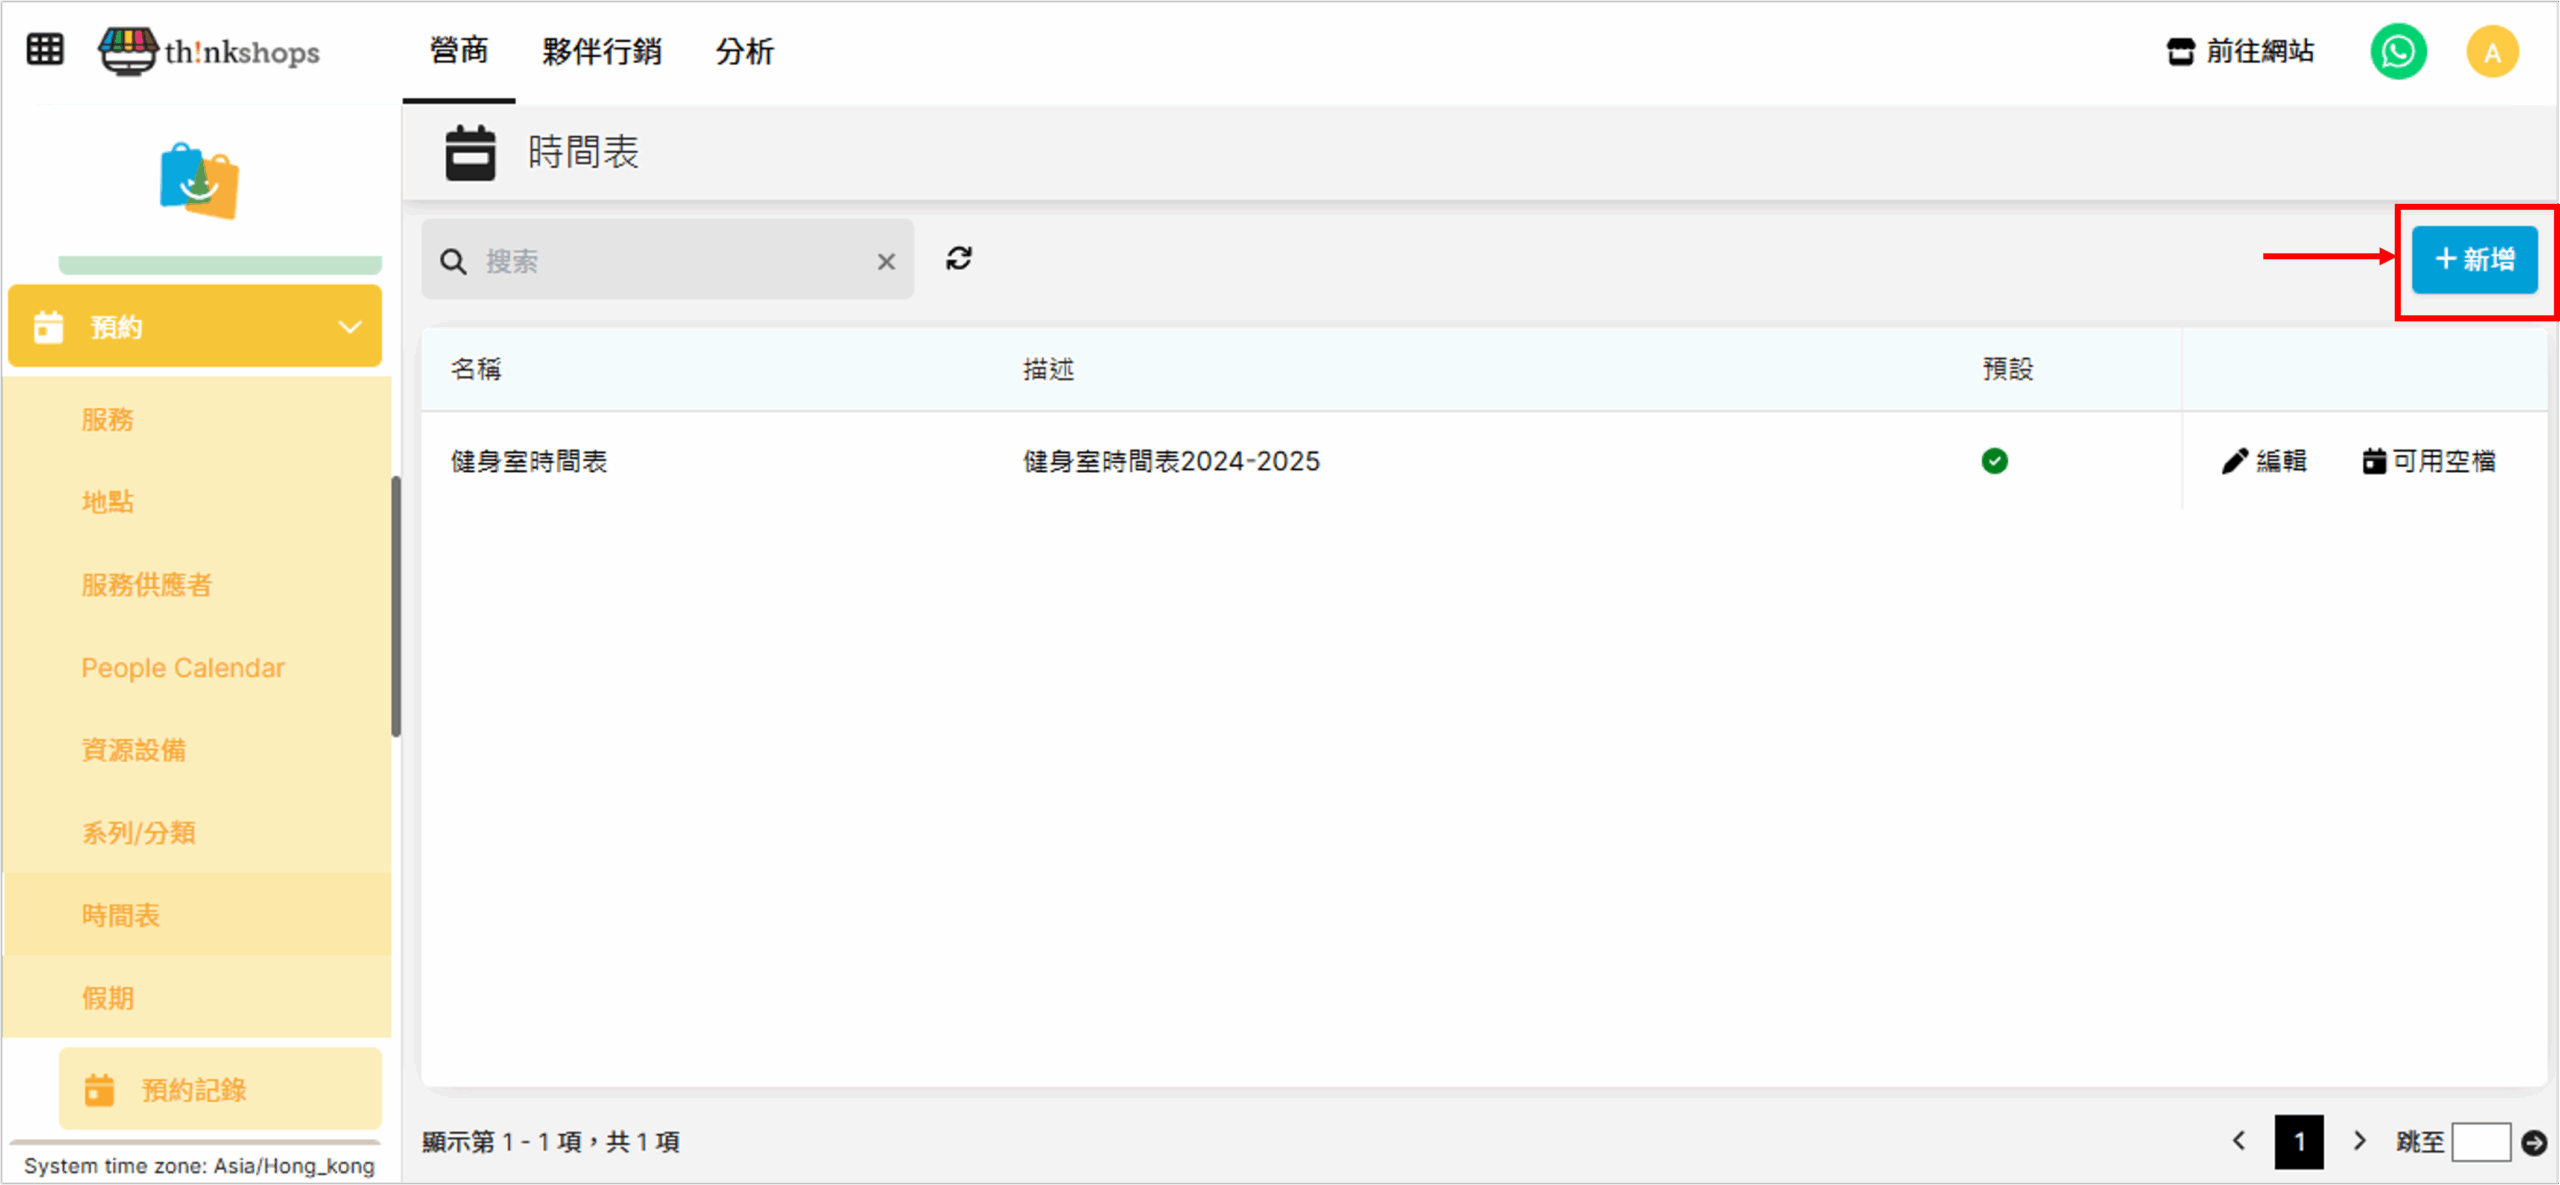This screenshot has width=2560, height=1185.
Task: Click the shopping bags store logo
Action: click(x=199, y=181)
